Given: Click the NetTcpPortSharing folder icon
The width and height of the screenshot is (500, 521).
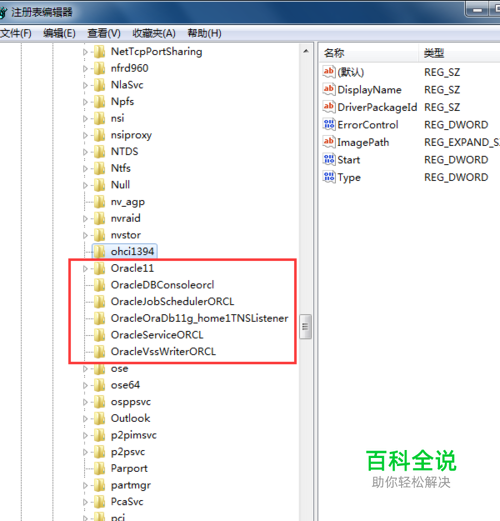Looking at the screenshot, I should (x=99, y=52).
